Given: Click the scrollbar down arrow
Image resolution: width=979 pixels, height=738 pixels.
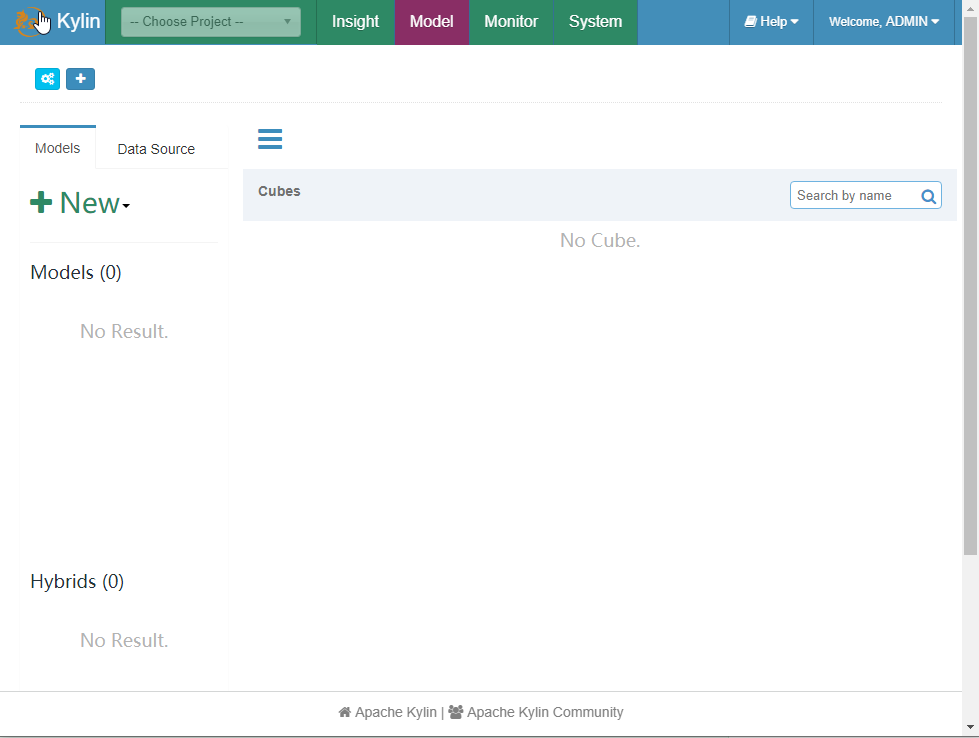Looking at the screenshot, I should coord(970,727).
